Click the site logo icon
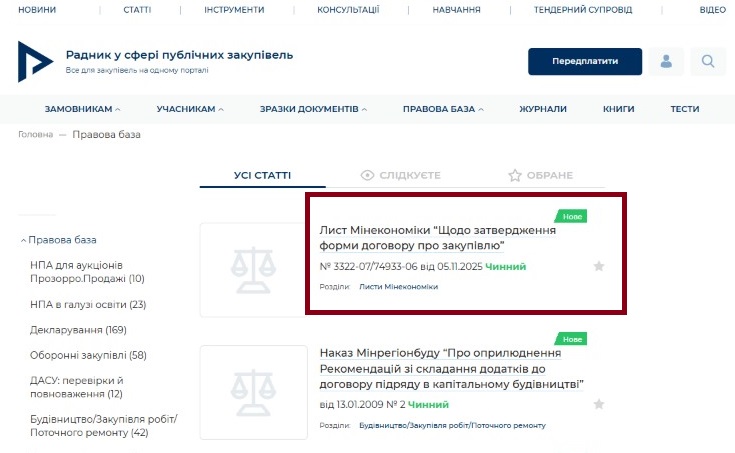735x453 pixels. (36, 61)
